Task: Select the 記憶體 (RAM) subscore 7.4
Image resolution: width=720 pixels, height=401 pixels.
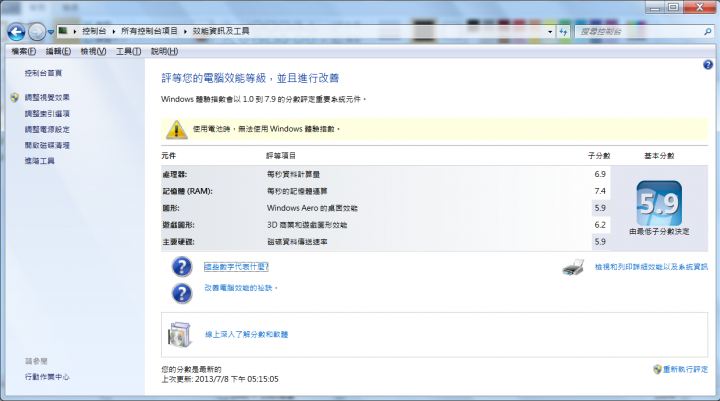Action: (x=600, y=191)
